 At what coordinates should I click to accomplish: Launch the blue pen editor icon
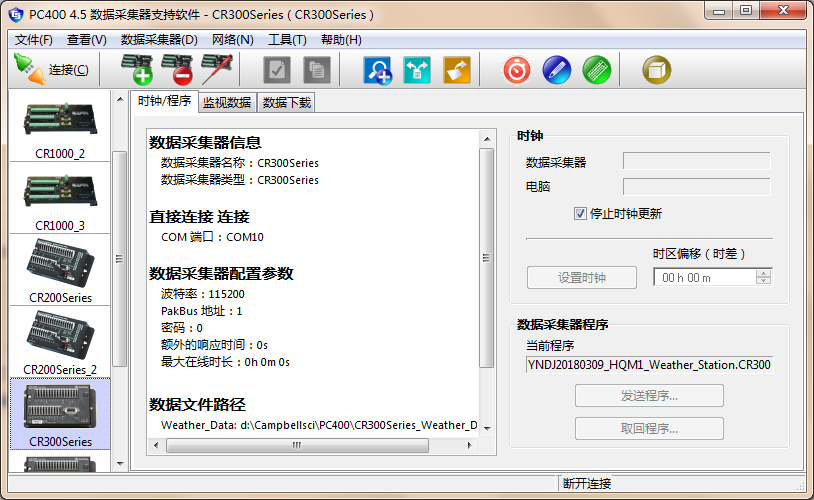[556, 70]
